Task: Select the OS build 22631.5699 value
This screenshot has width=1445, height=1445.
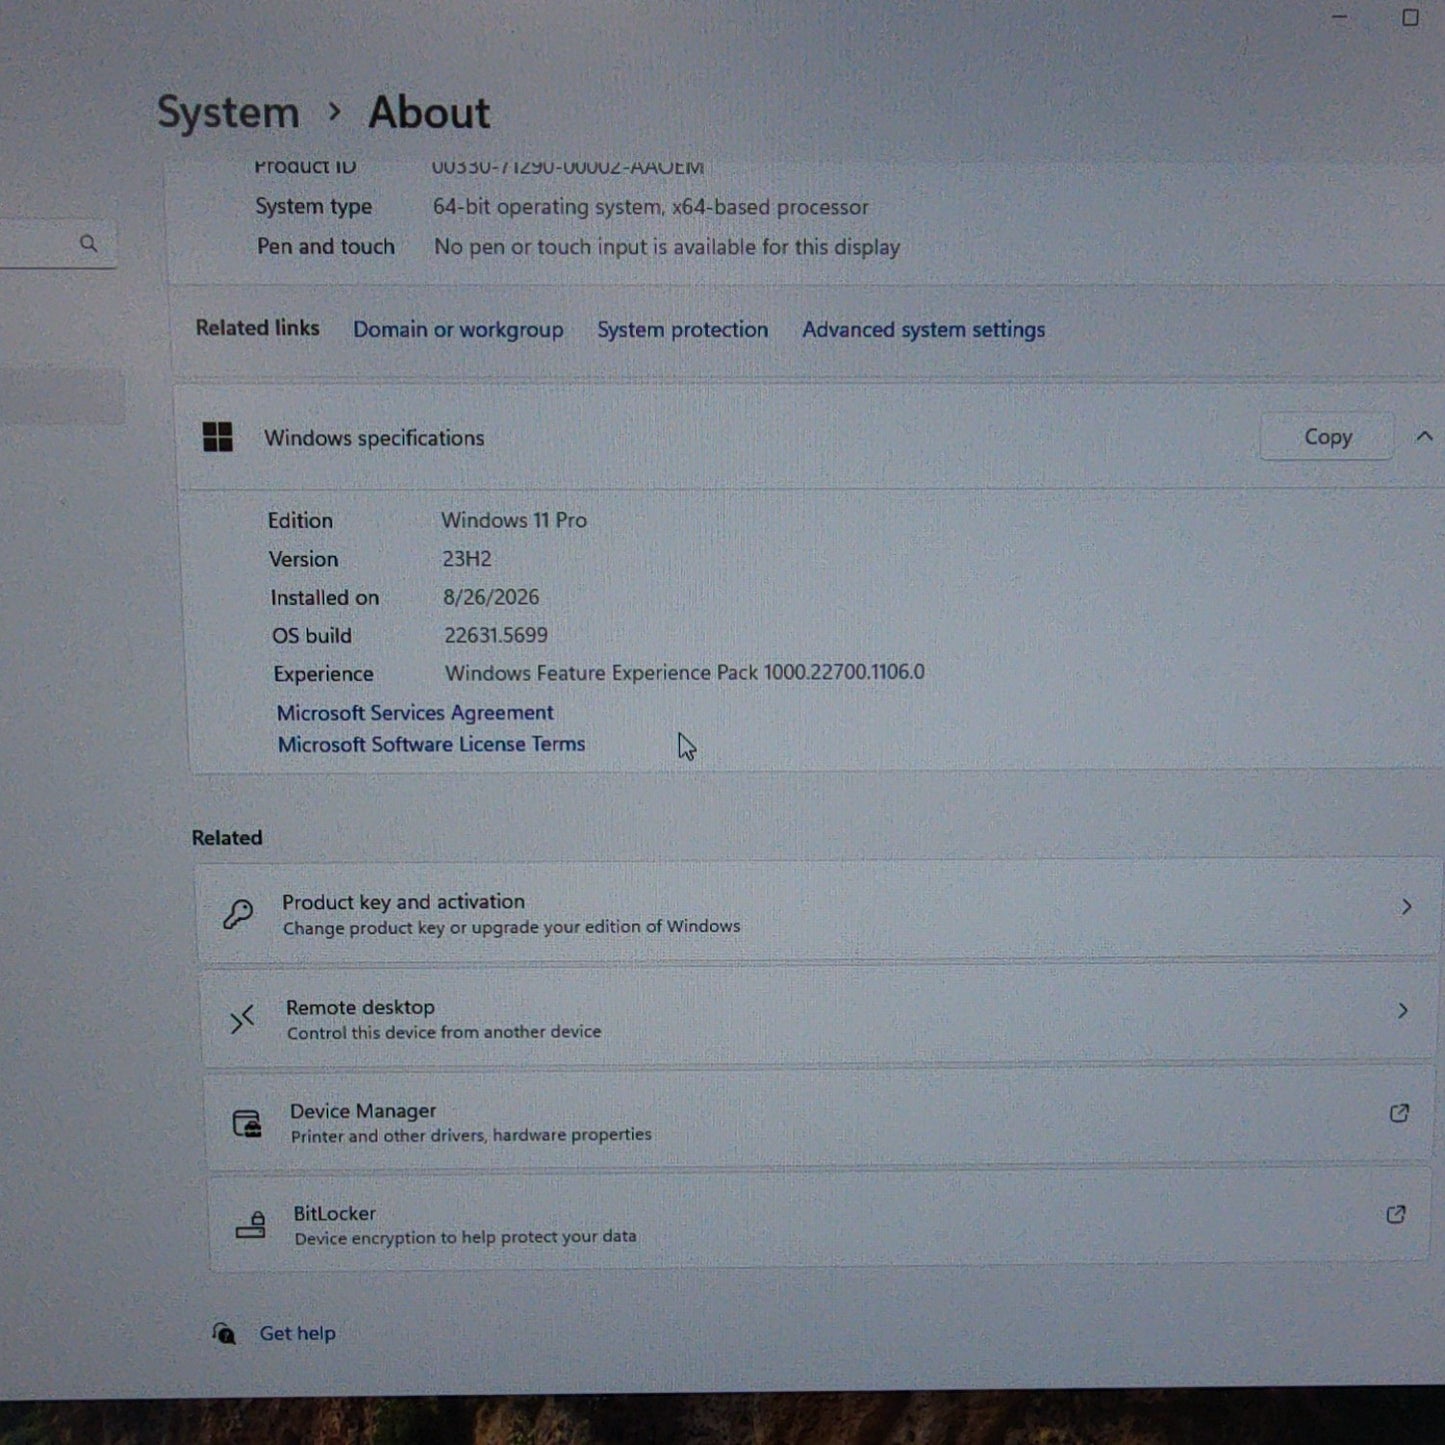Action: tap(496, 635)
